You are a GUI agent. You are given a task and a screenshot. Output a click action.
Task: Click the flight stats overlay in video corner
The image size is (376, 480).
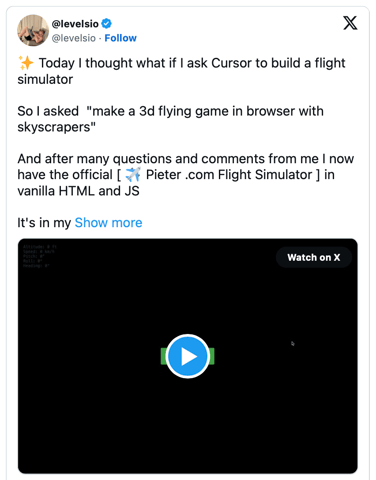(40, 256)
